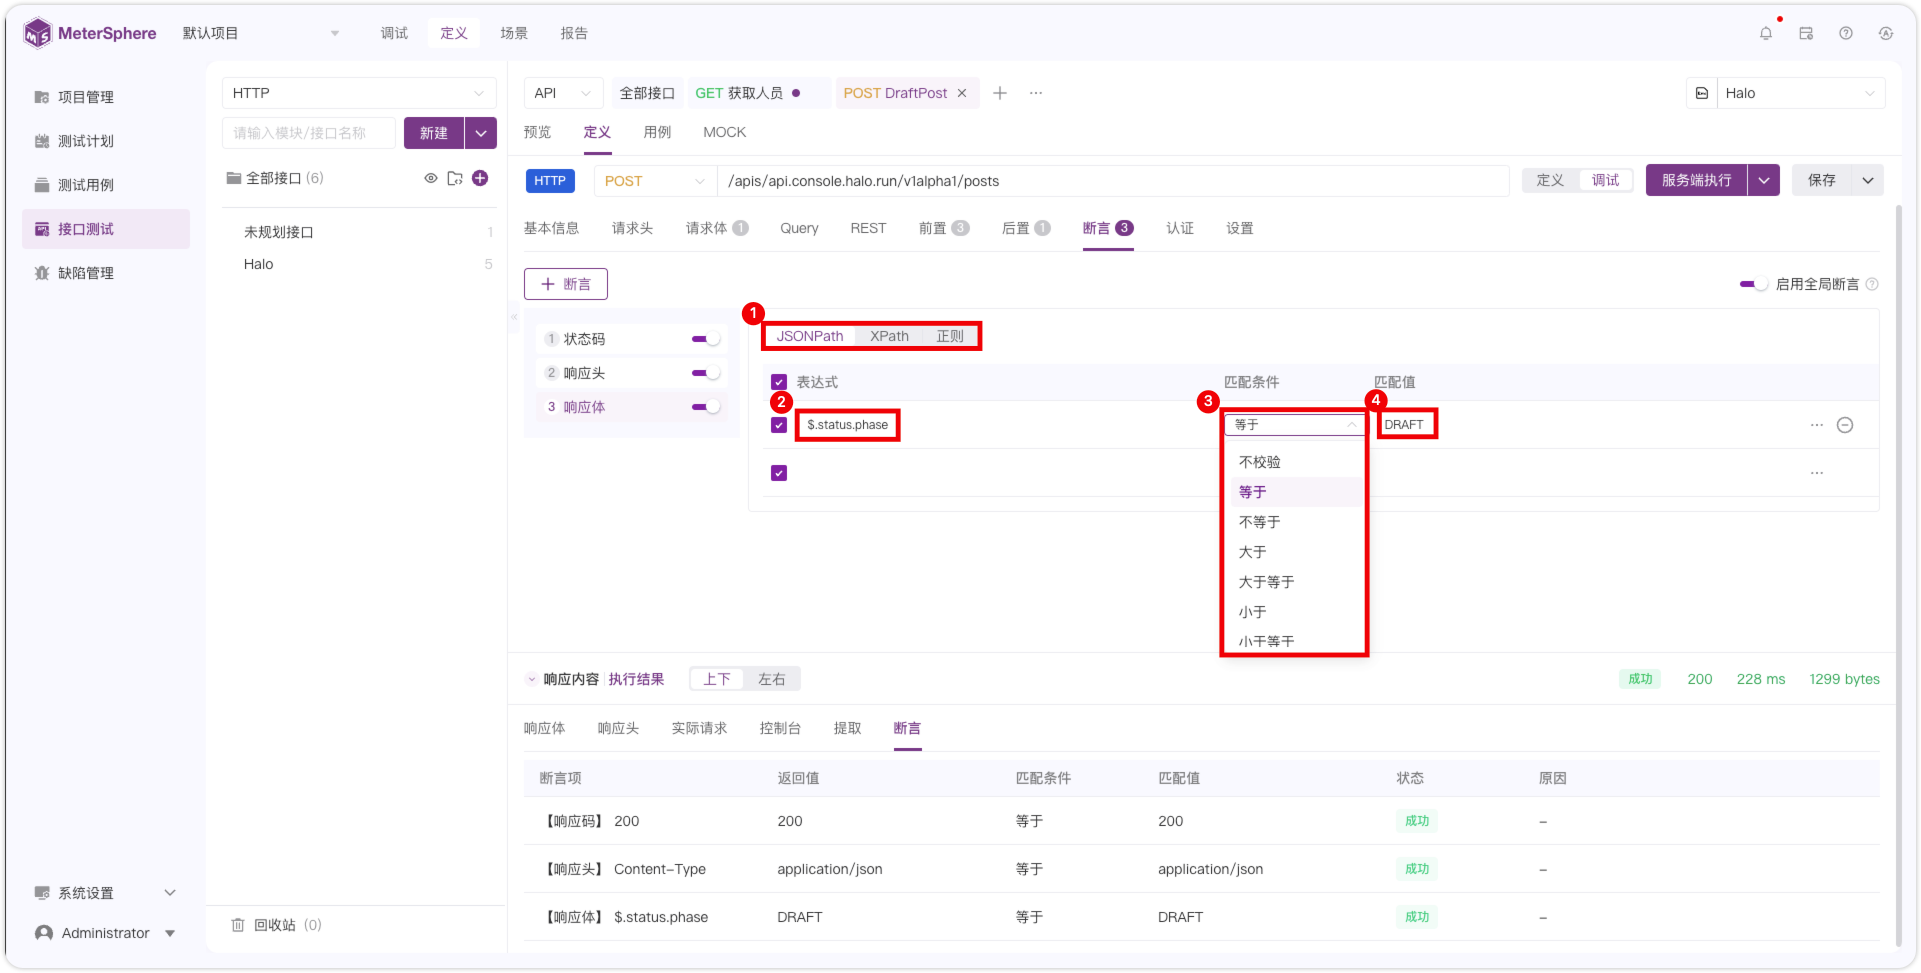Switch to the 请求头 tab
This screenshot has height=973, width=1921.
[x=632, y=228]
